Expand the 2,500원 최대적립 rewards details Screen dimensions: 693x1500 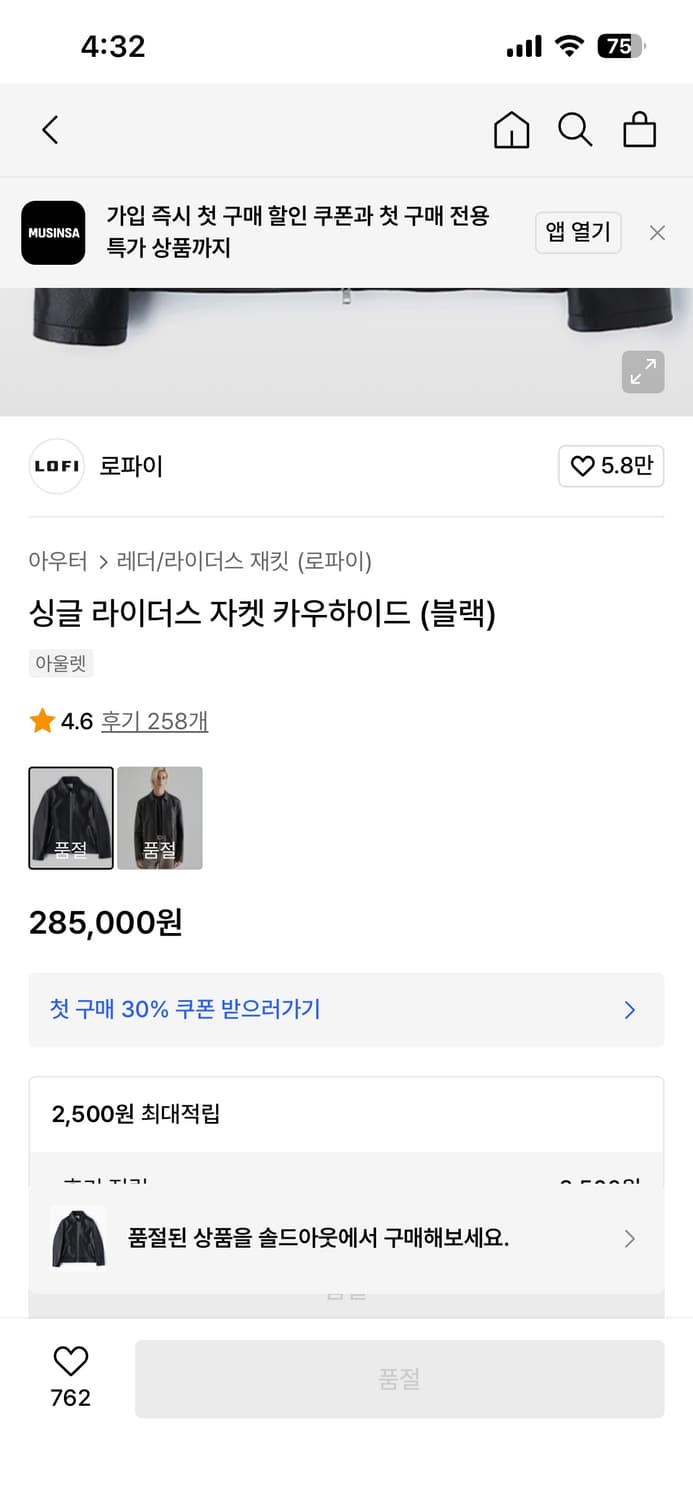tap(346, 1114)
